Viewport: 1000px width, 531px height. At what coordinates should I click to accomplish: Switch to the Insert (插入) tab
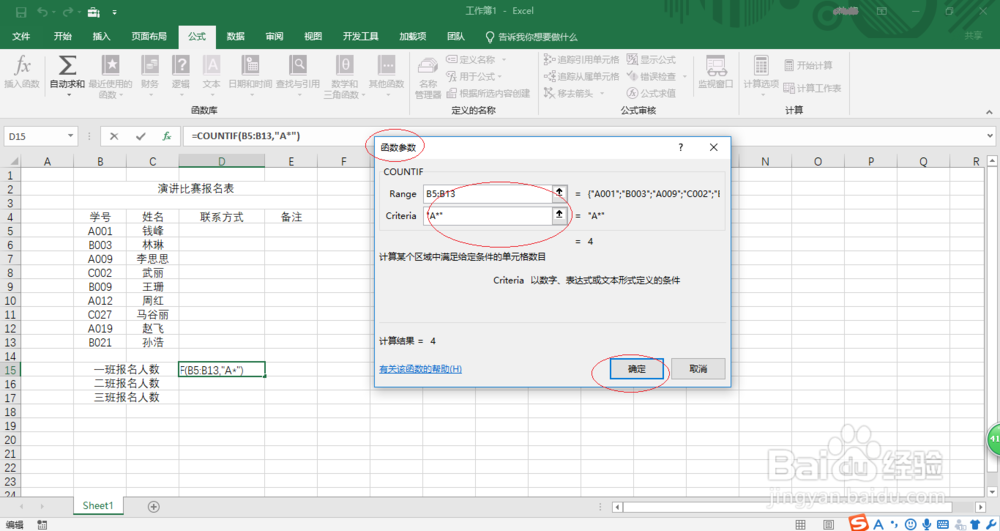(101, 36)
